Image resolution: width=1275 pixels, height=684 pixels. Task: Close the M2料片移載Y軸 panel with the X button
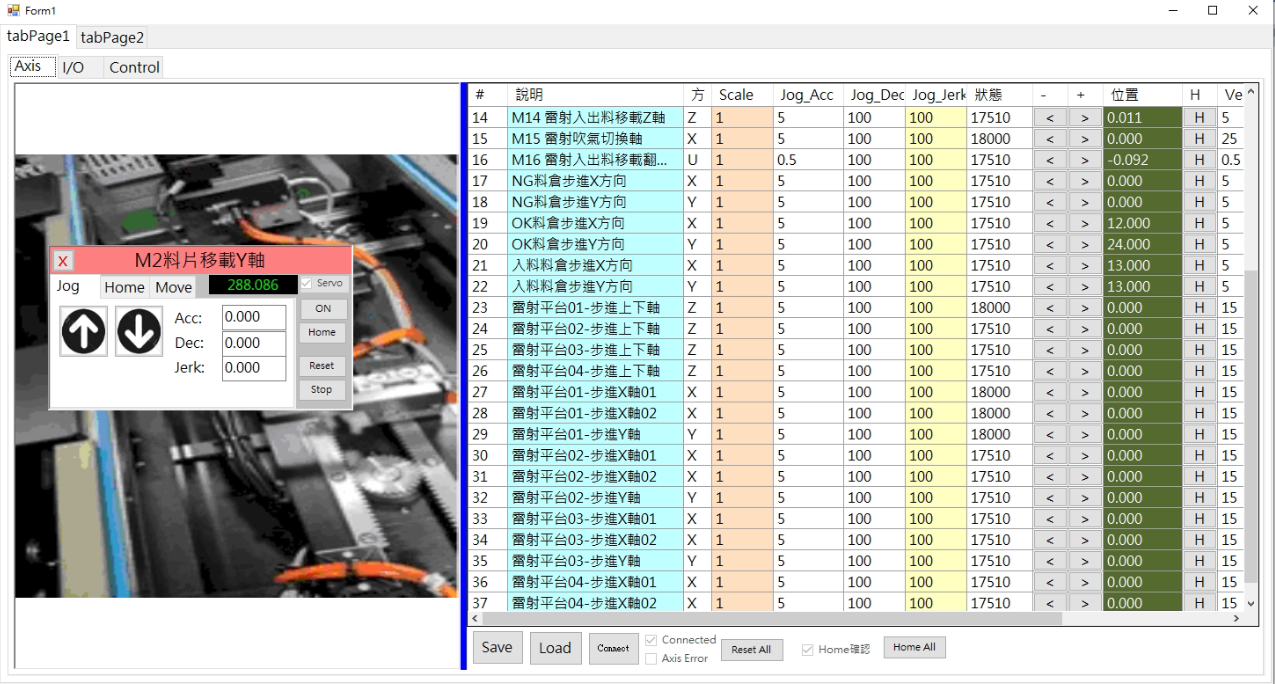(63, 261)
